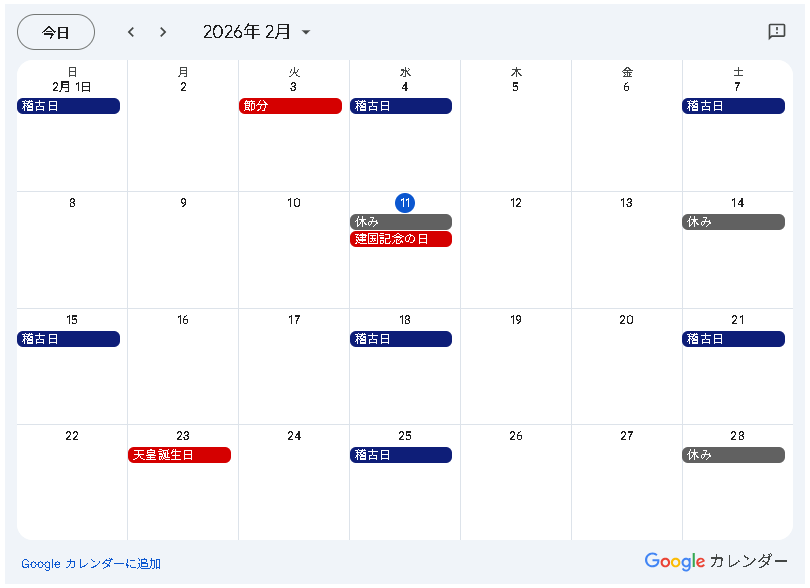Click the 休み event on February 11
Screen dimensions: 810x588
pyautogui.click(x=401, y=222)
